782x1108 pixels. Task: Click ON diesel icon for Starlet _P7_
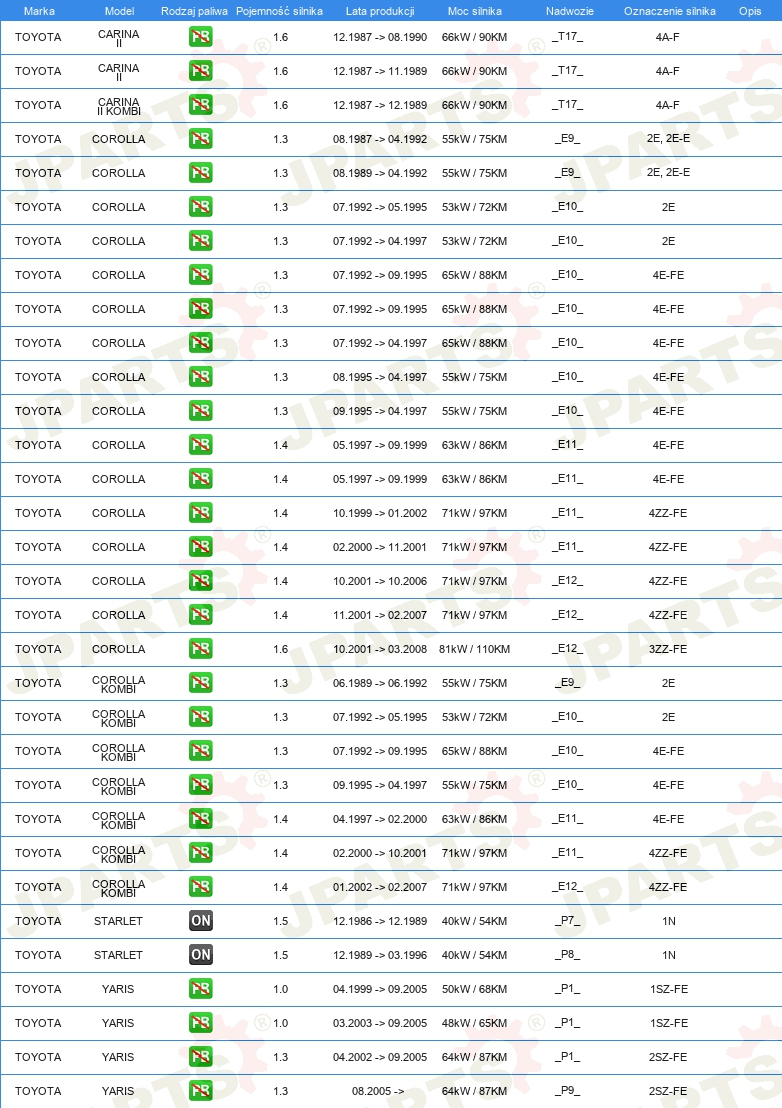coord(201,921)
